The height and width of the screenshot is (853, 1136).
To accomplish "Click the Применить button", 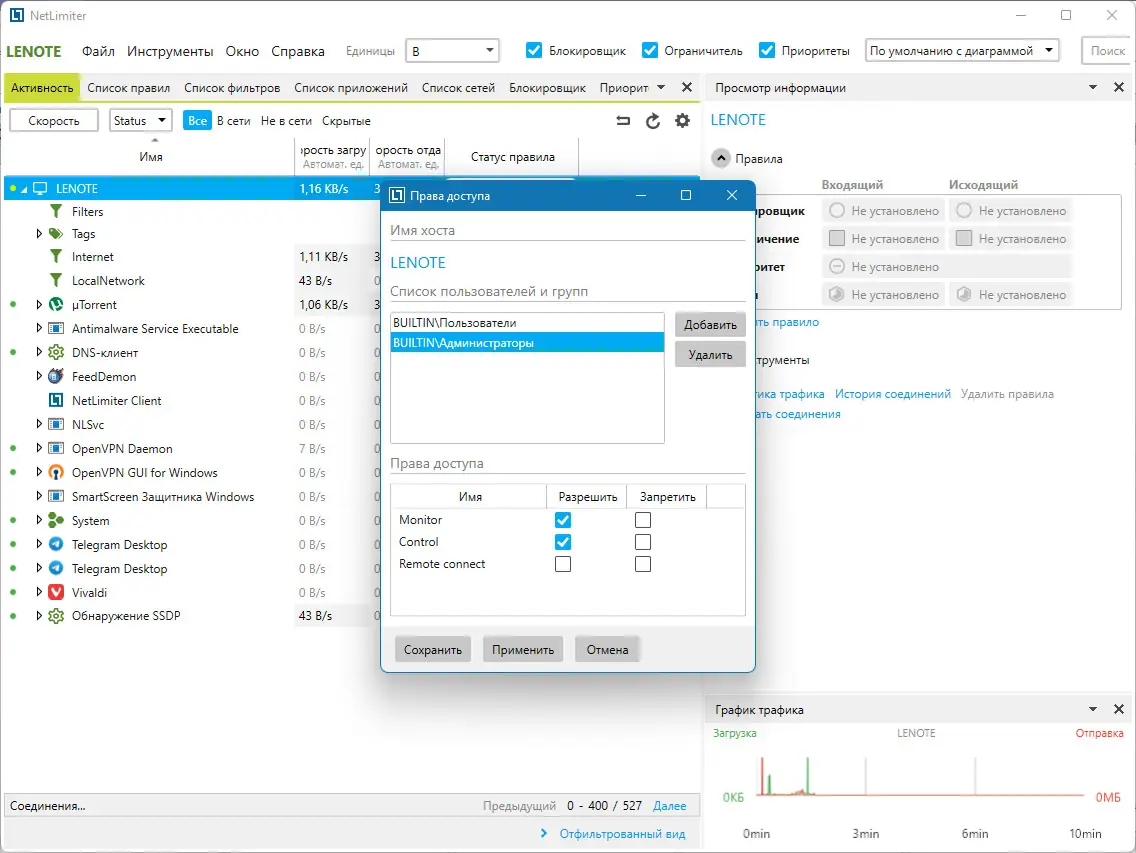I will click(522, 649).
